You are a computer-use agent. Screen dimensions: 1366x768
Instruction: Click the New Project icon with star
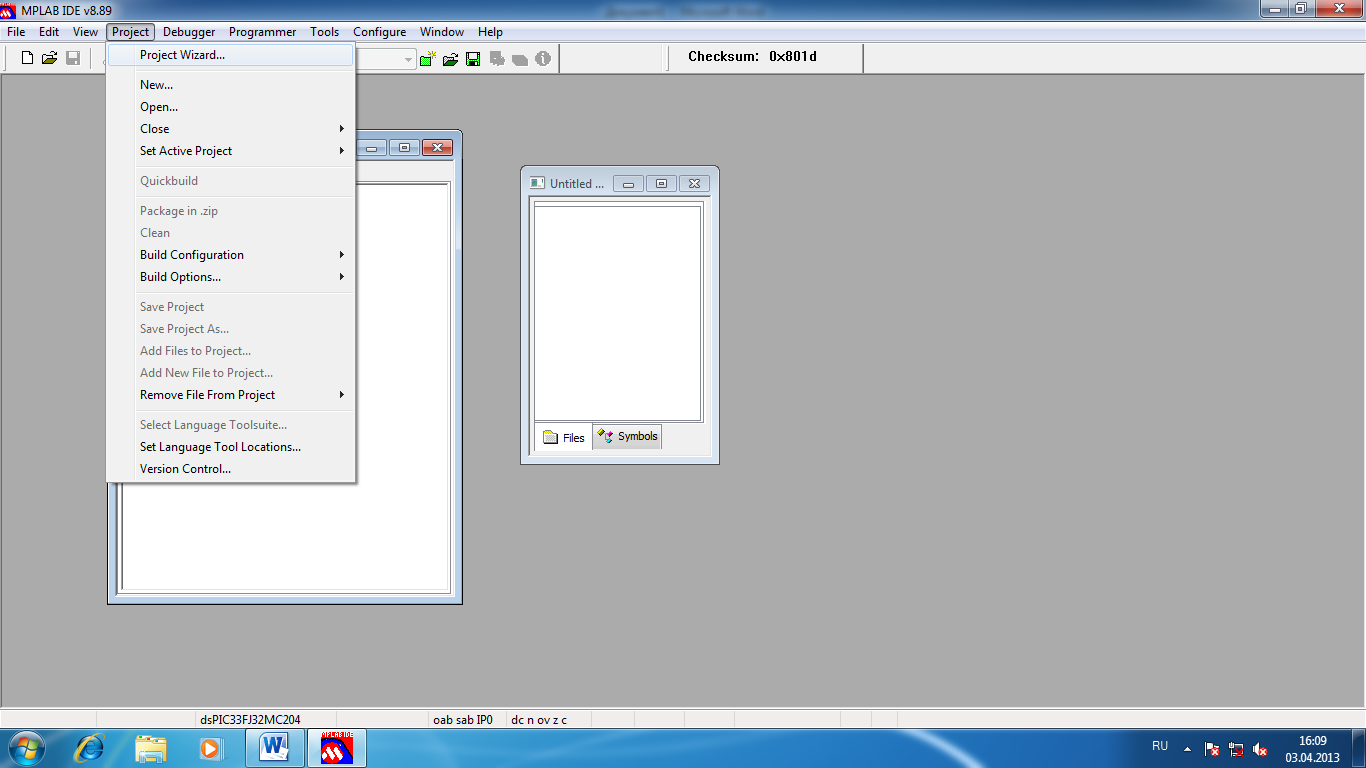coord(428,59)
